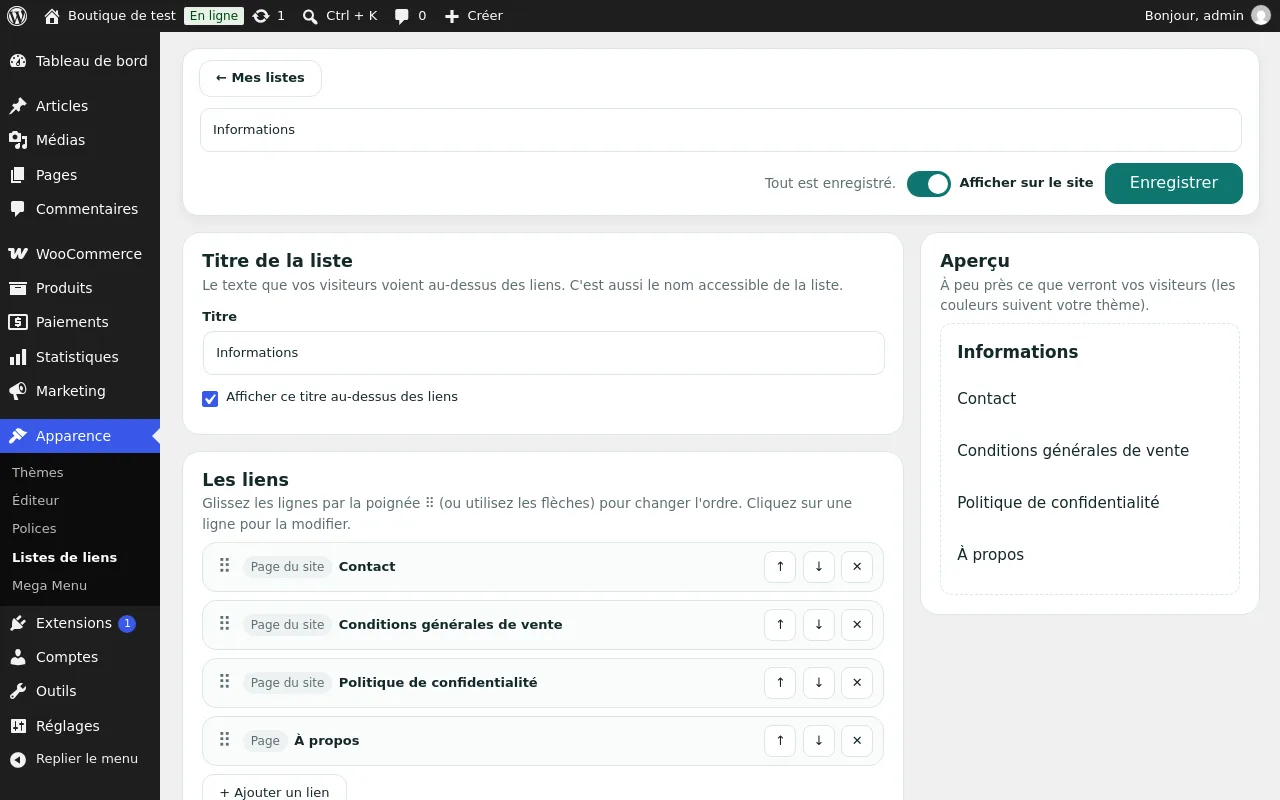Collapse the admin menu with Replier le menu
The height and width of the screenshot is (800, 1280).
80,759
